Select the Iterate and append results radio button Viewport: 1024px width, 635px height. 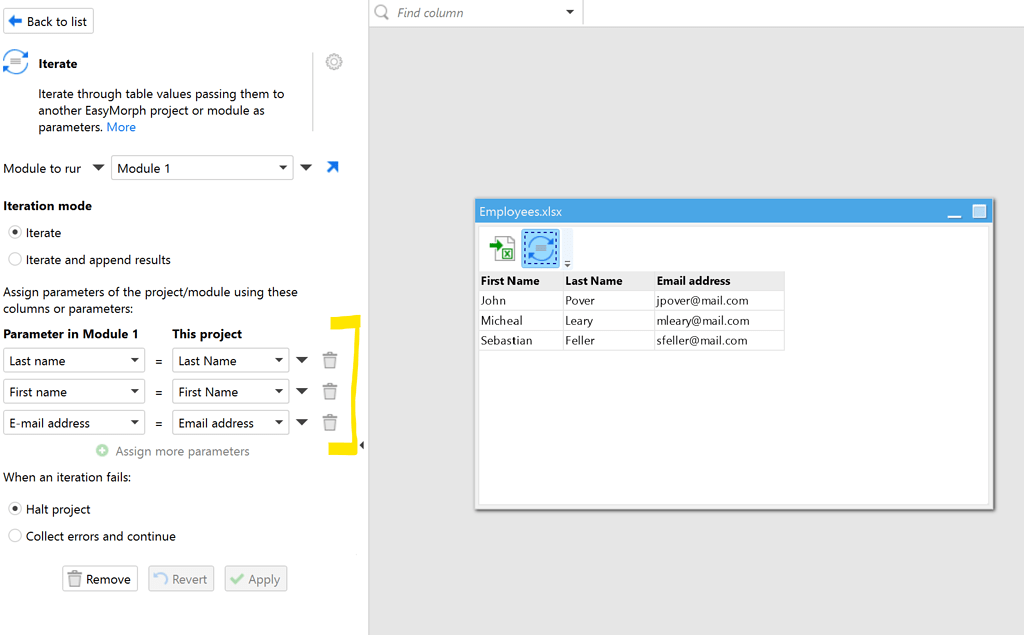click(15, 259)
